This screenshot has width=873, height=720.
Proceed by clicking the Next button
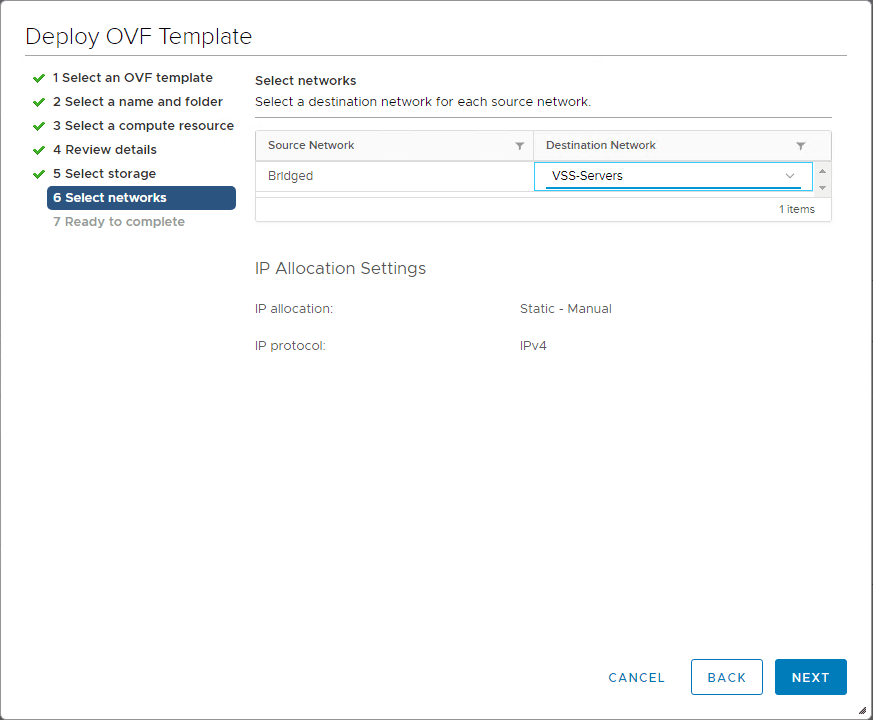tap(810, 677)
